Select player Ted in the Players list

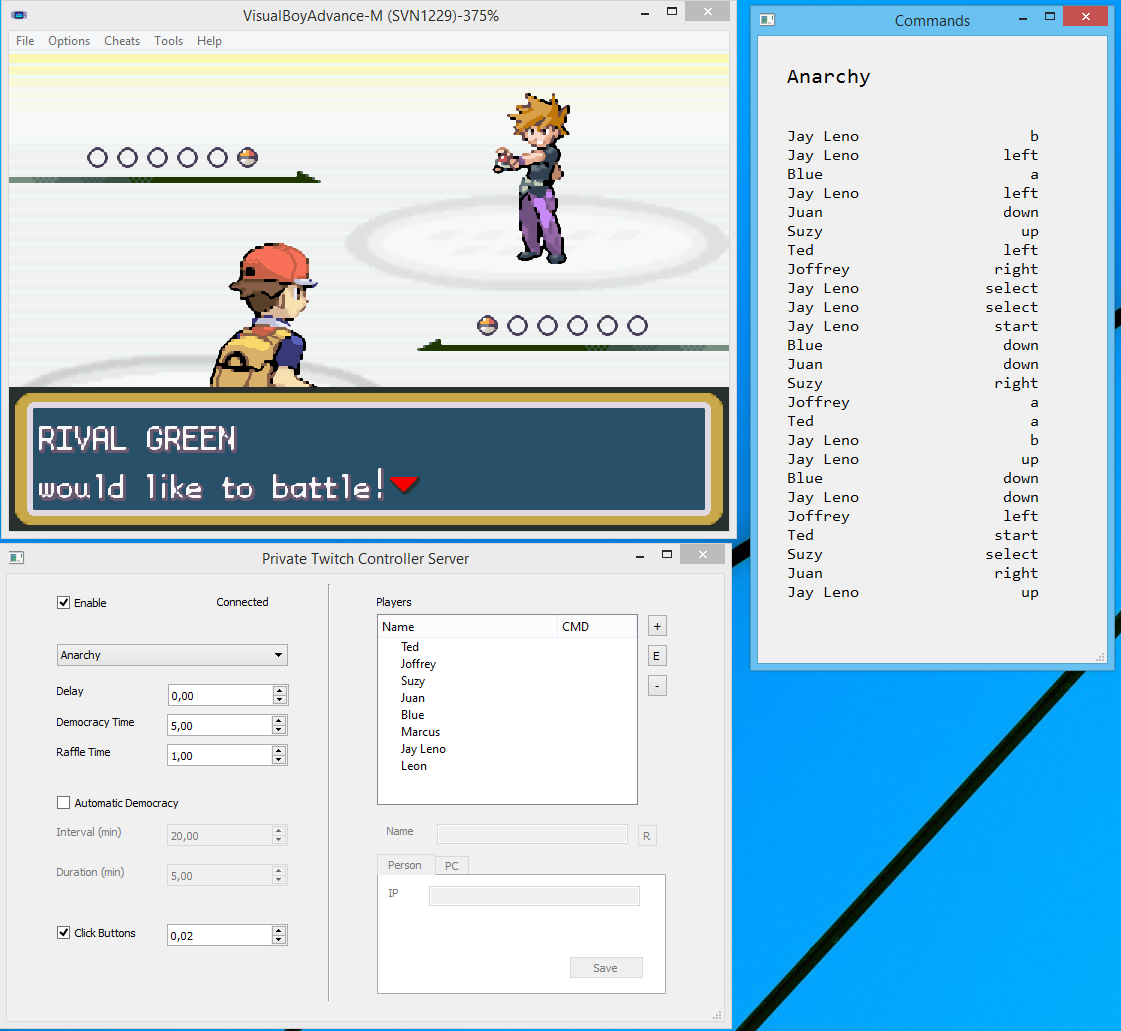tap(410, 646)
